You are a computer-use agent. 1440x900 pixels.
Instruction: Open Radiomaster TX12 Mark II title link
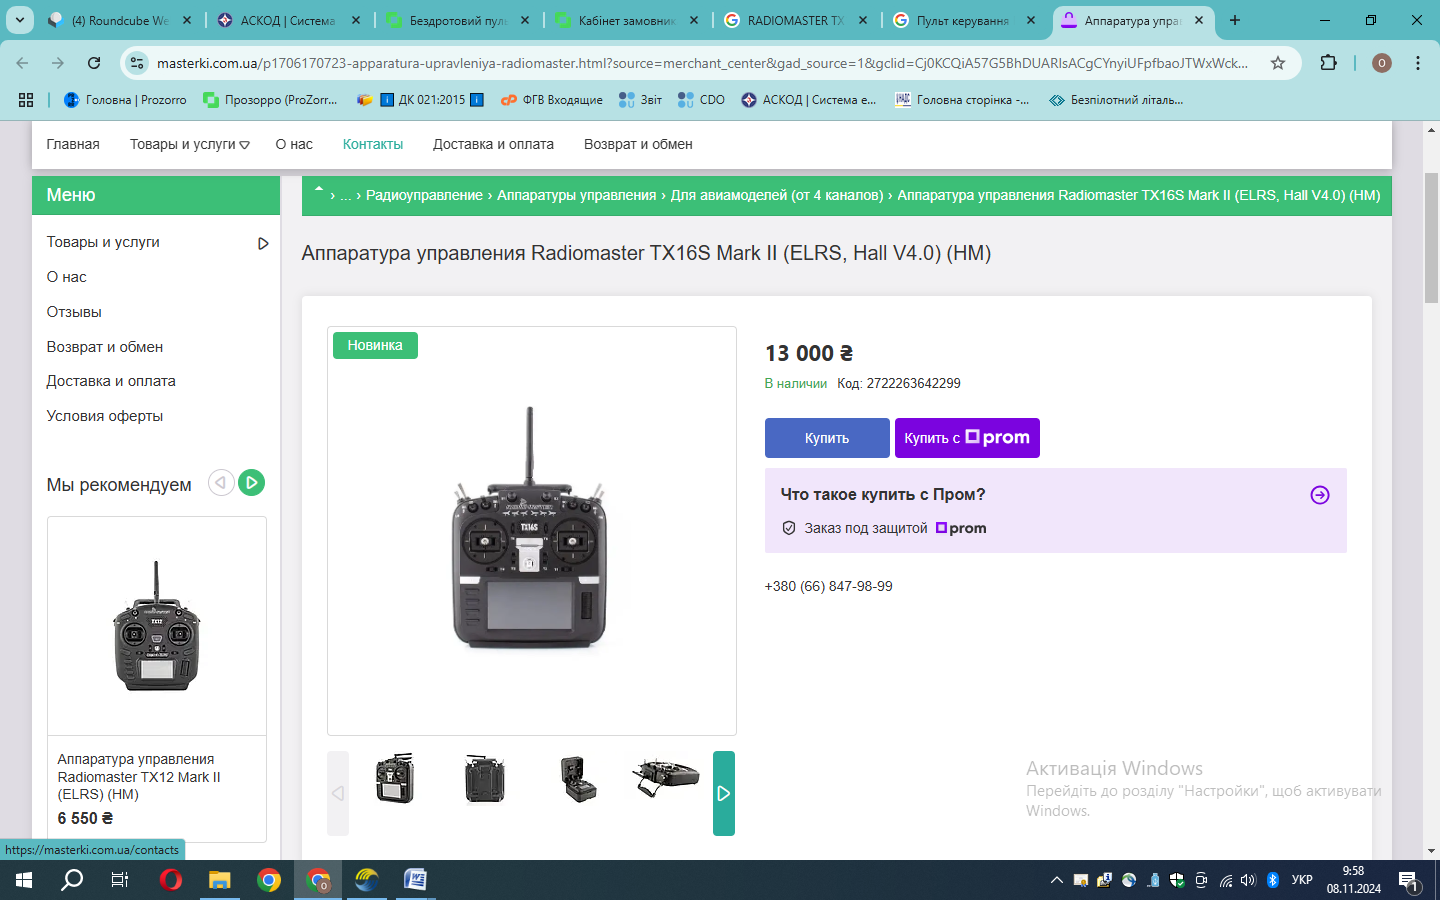[x=139, y=777]
